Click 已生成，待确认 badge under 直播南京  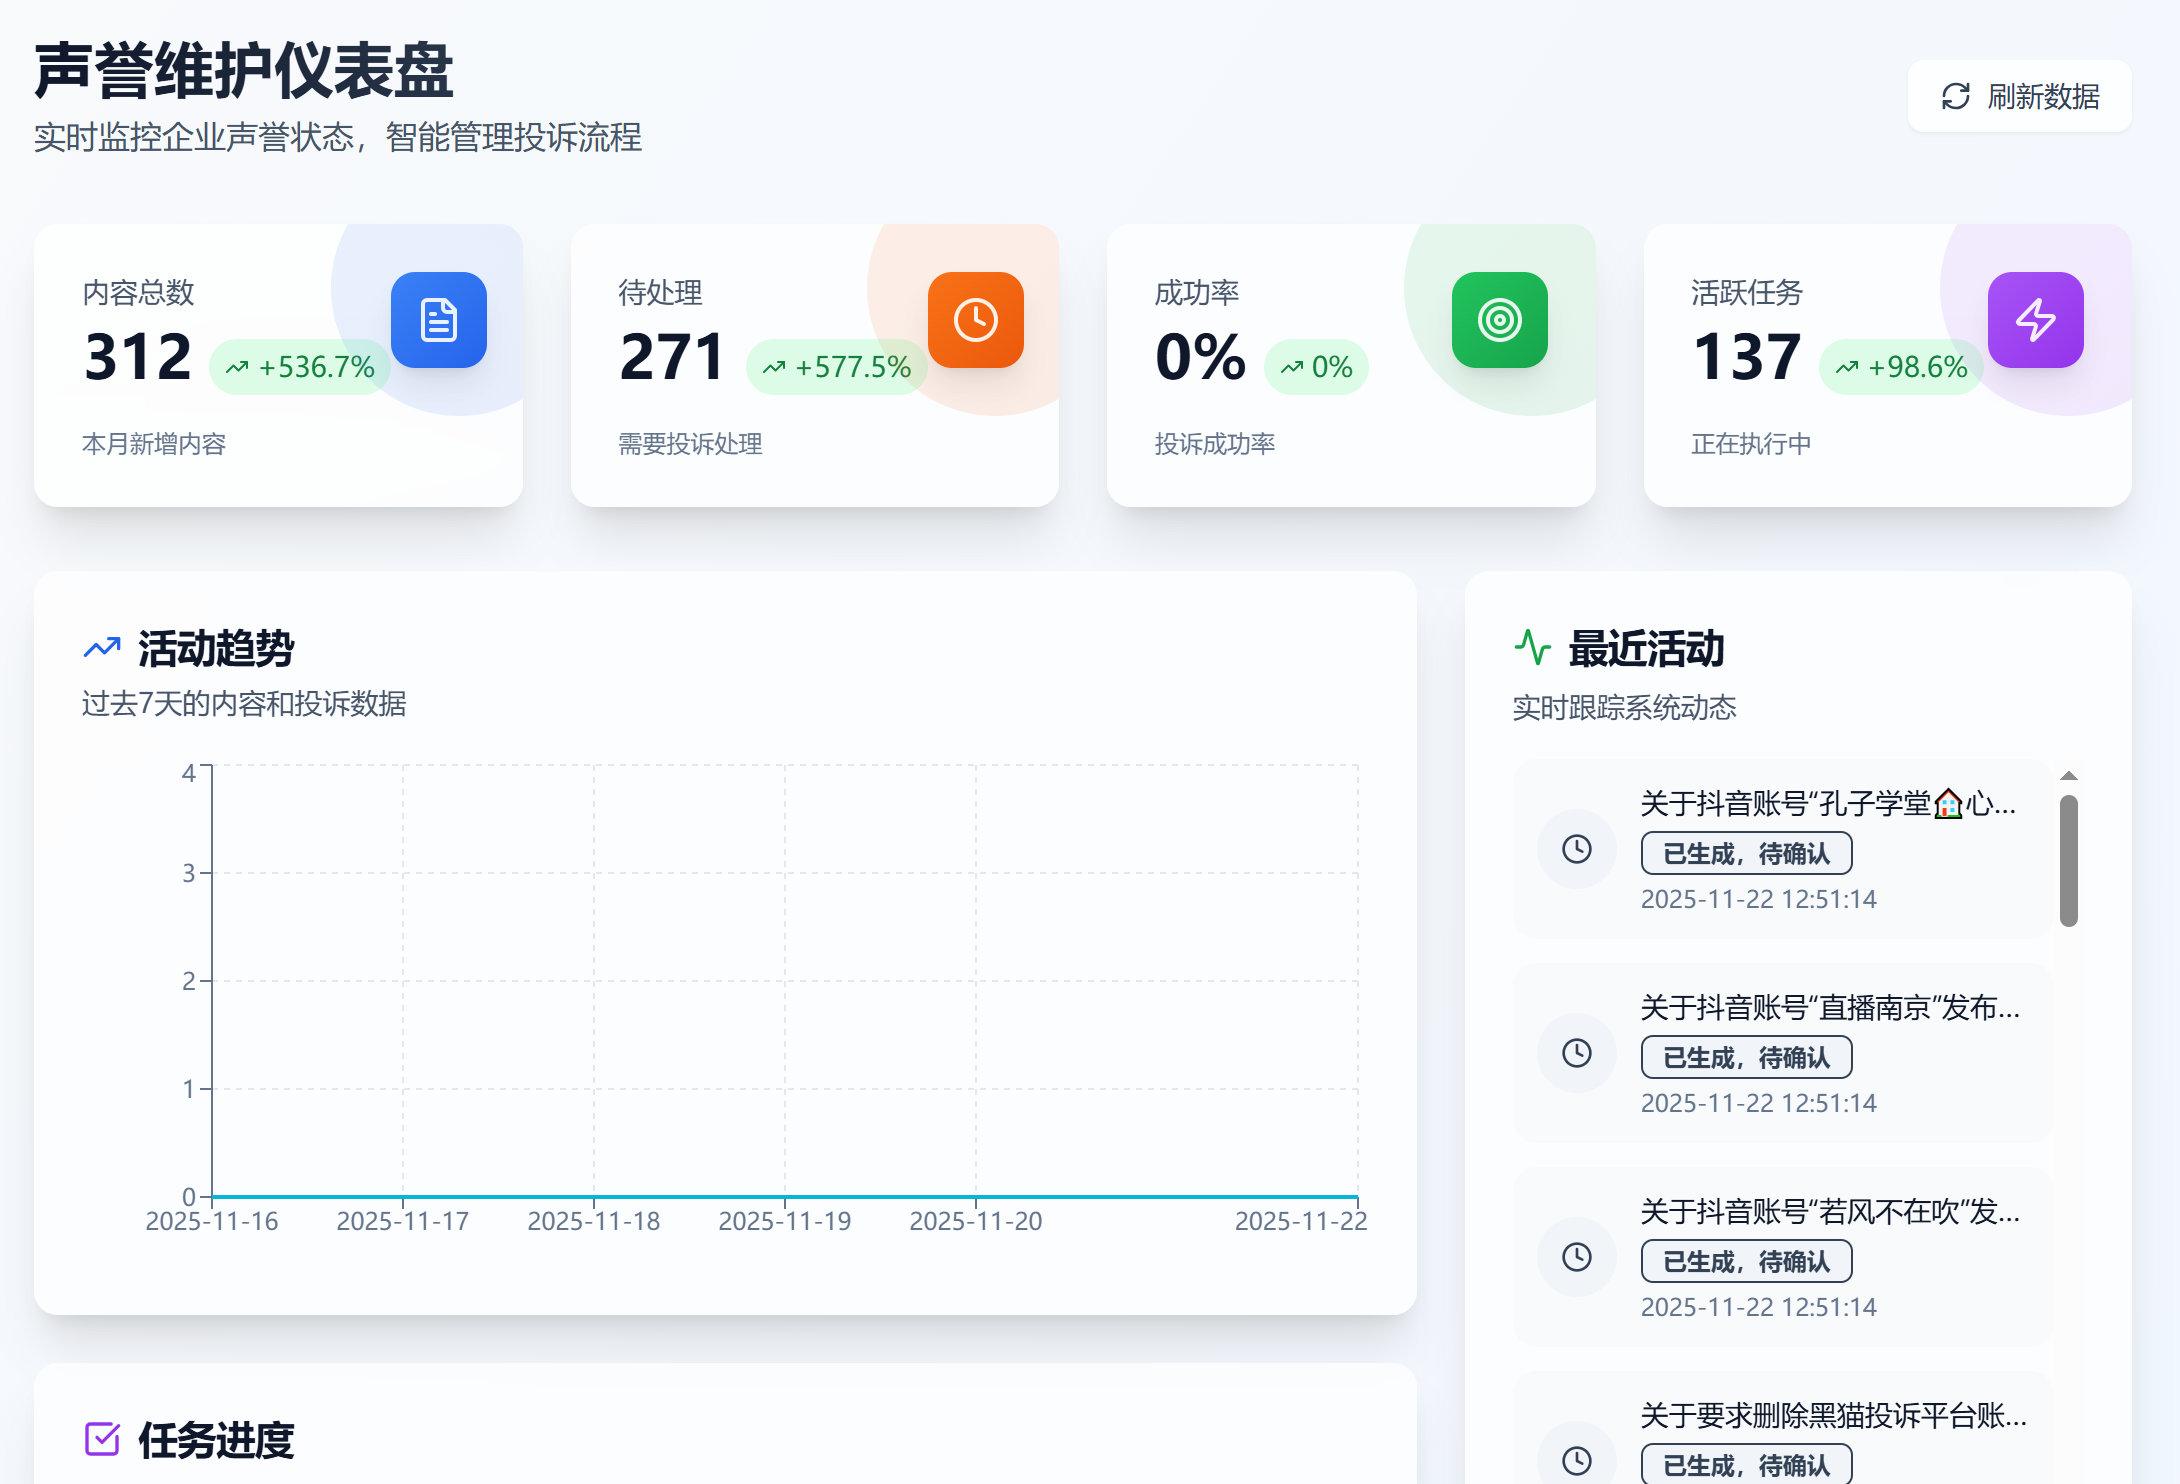click(x=1746, y=1058)
